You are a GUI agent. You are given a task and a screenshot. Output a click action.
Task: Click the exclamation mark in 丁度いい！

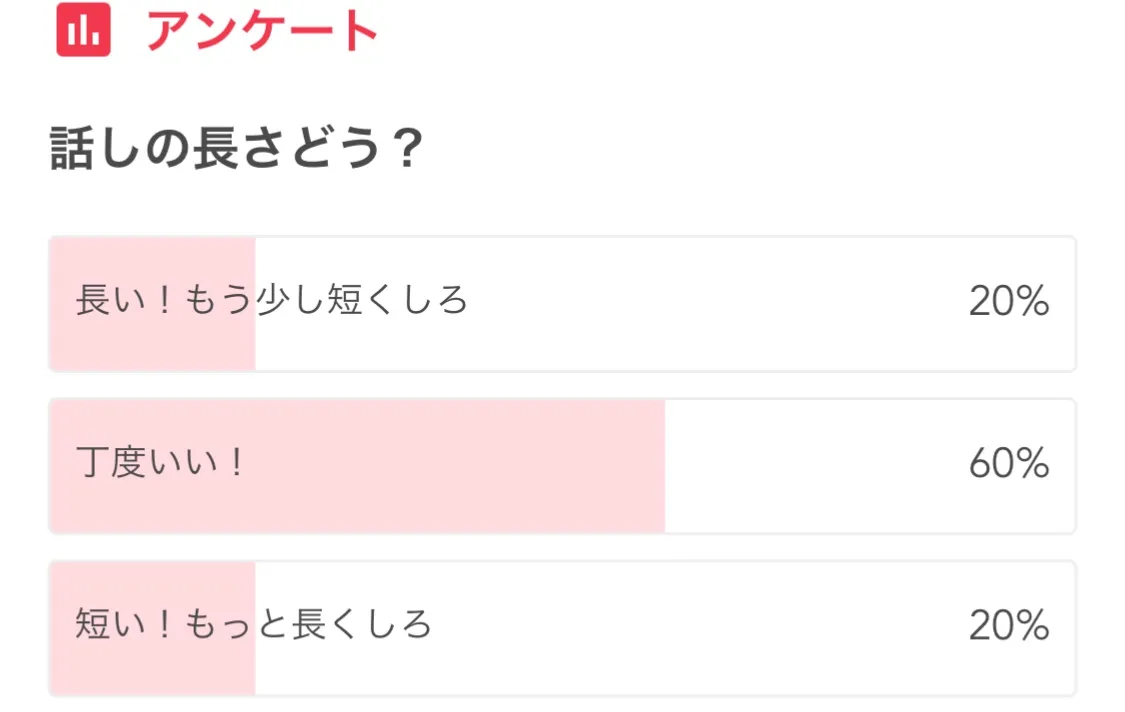pyautogui.click(x=235, y=463)
